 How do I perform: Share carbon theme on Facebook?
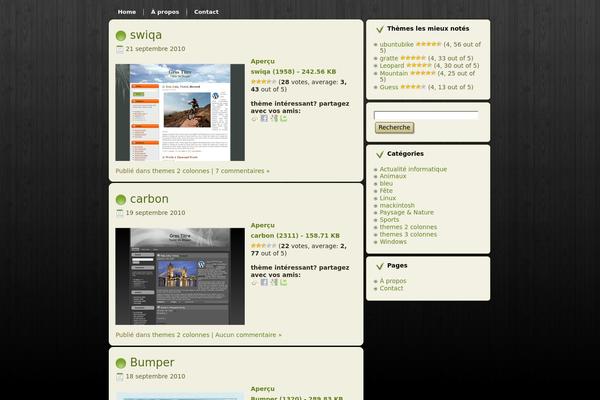click(264, 282)
